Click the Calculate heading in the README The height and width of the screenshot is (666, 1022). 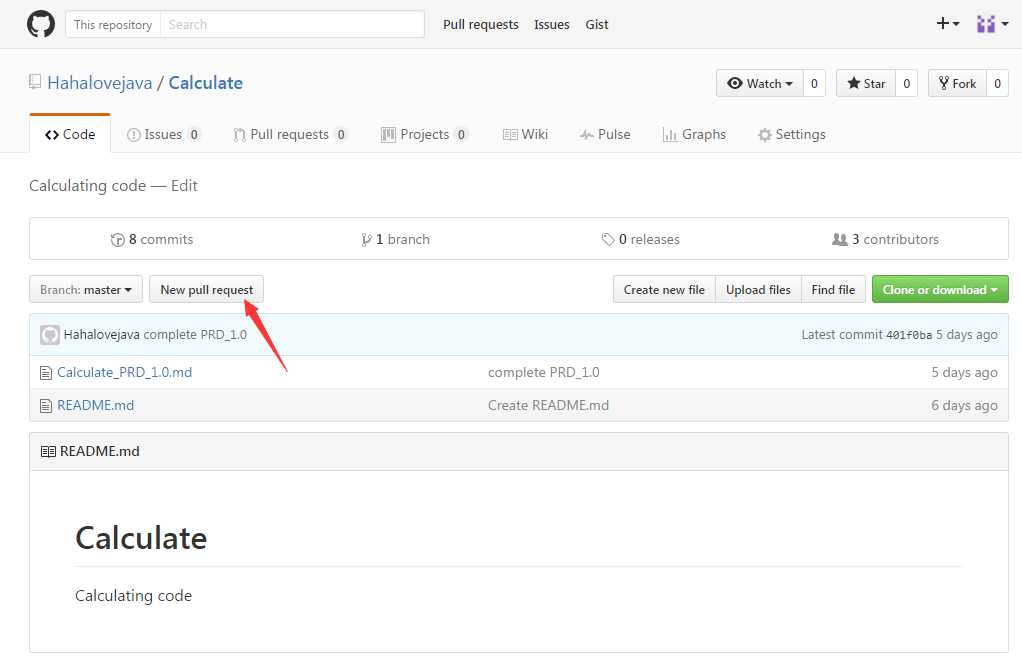141,538
